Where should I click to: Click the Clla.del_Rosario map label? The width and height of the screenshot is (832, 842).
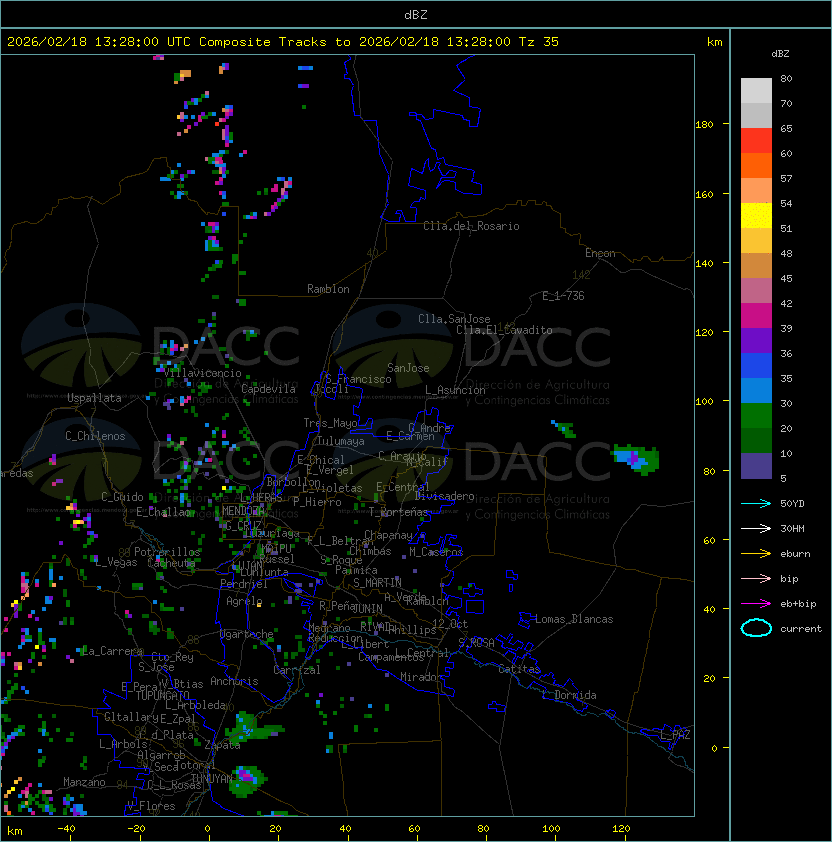[471, 226]
